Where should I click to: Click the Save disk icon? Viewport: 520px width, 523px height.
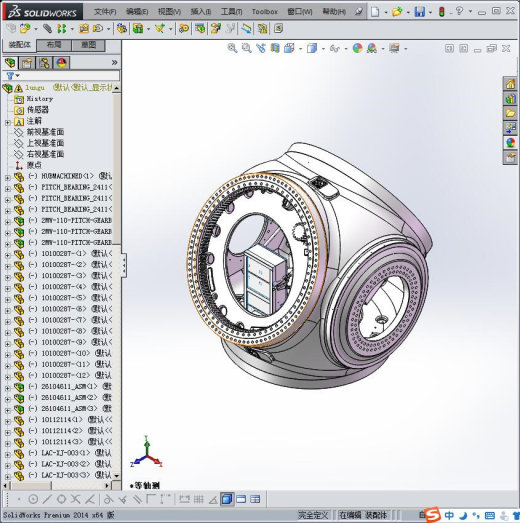[x=419, y=12]
